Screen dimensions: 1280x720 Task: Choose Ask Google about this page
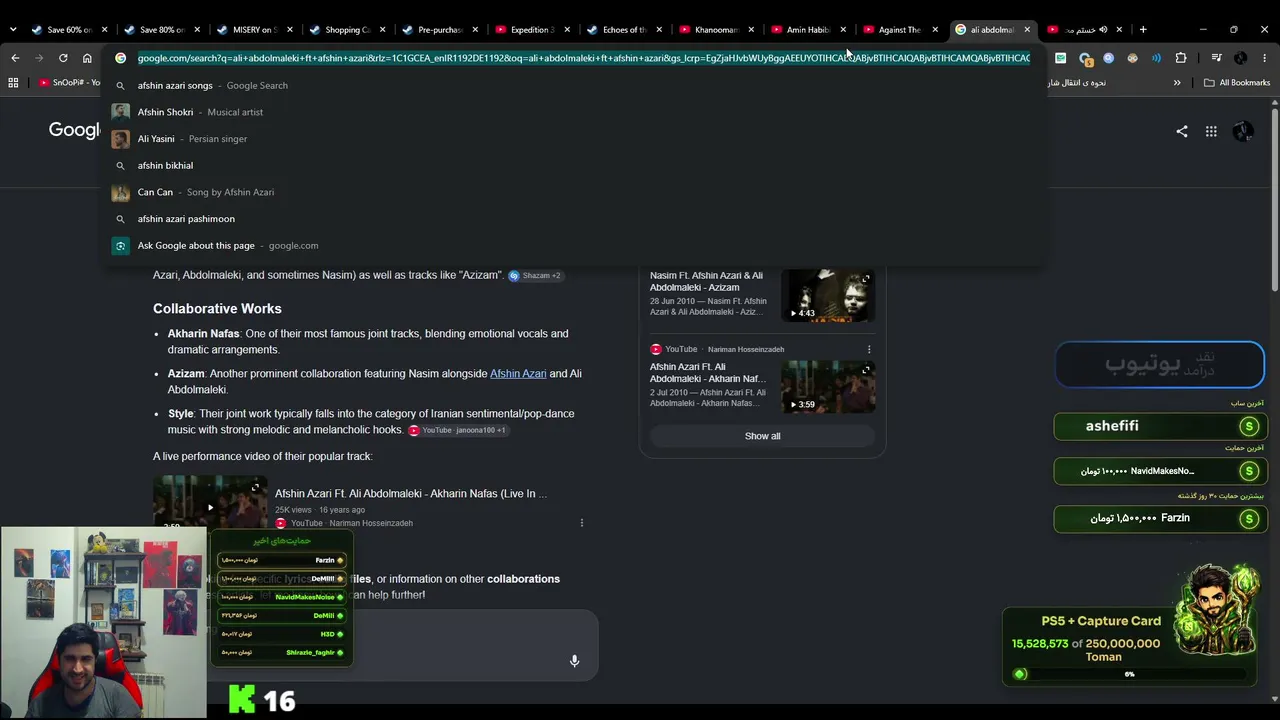coord(575,245)
